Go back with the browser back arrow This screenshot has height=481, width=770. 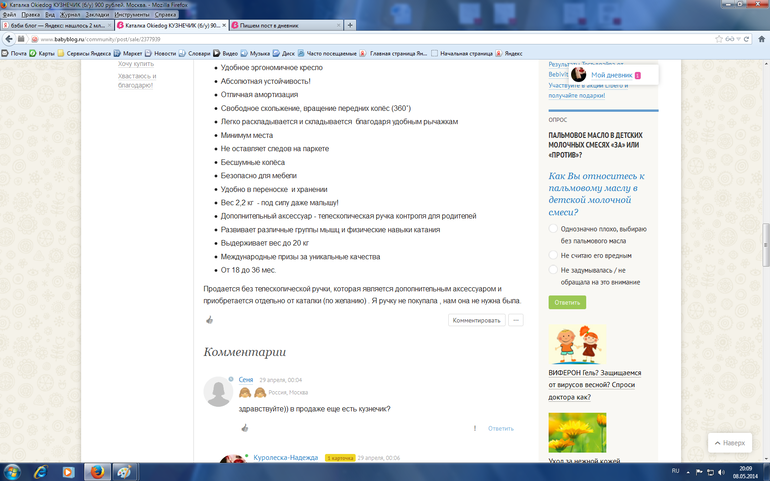click(9, 39)
